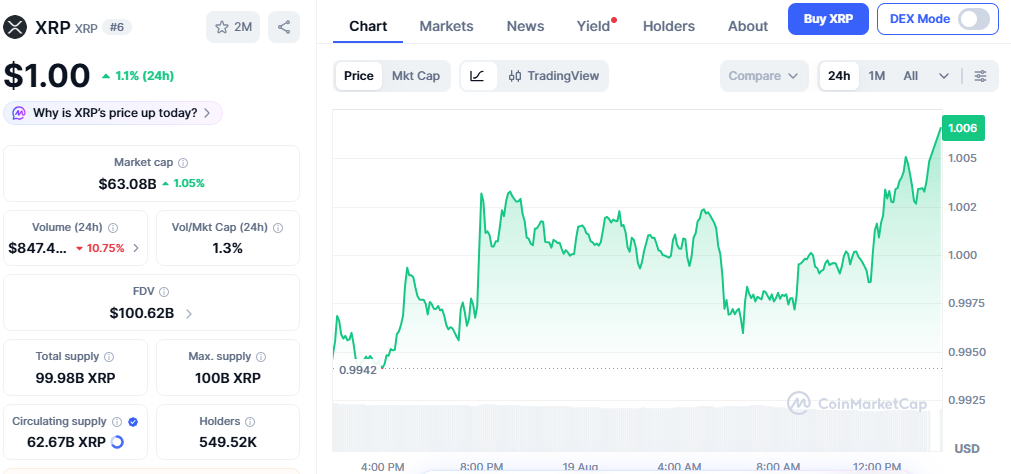
Task: Click the 0.9942 low price label
Action: 358,370
